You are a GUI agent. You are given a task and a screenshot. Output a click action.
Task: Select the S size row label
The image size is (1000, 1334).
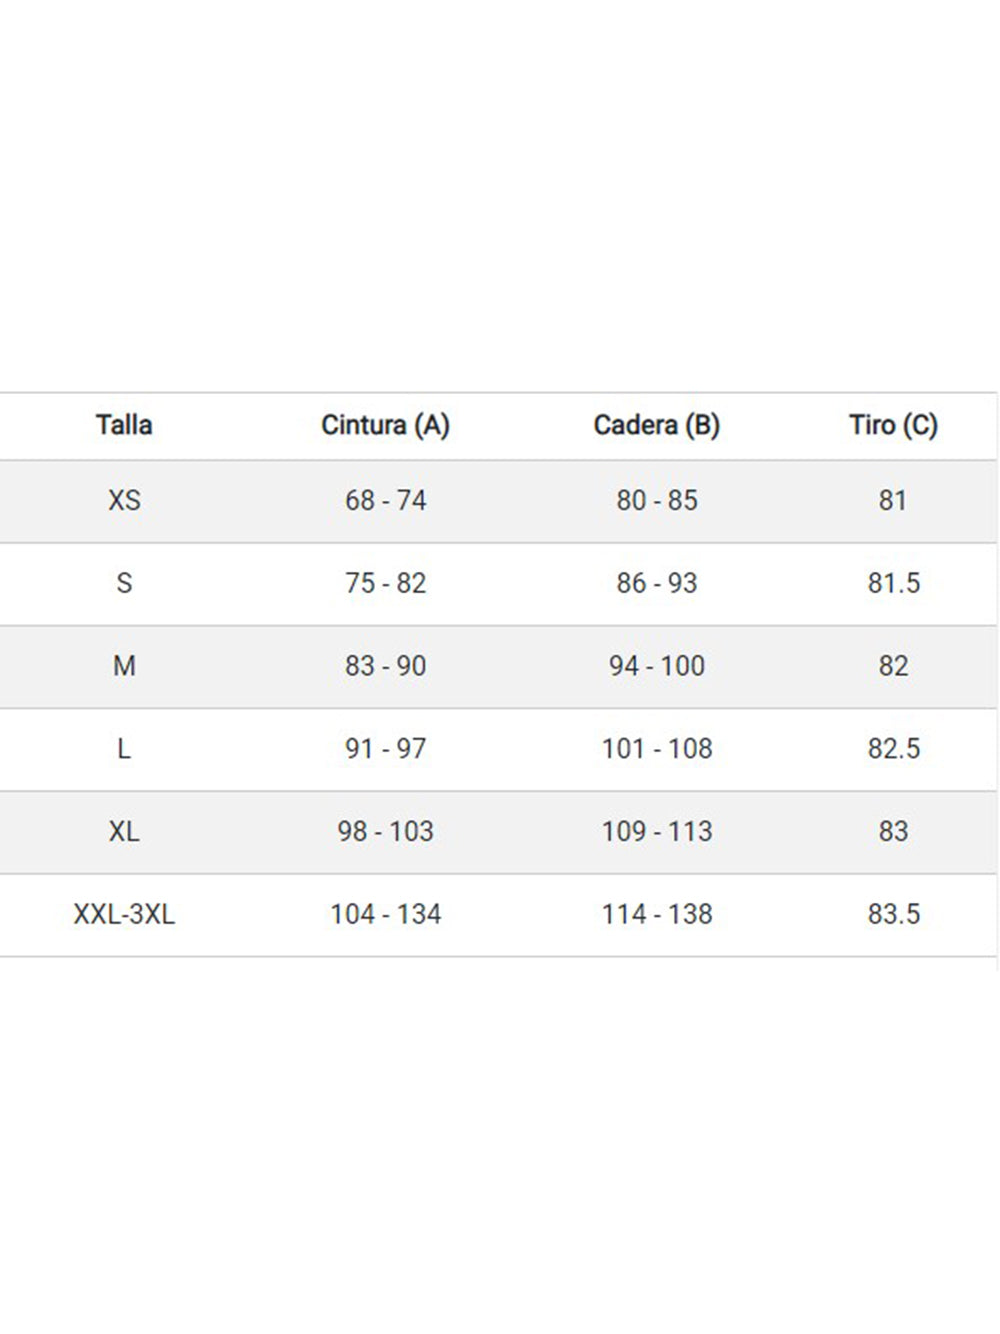click(x=124, y=583)
